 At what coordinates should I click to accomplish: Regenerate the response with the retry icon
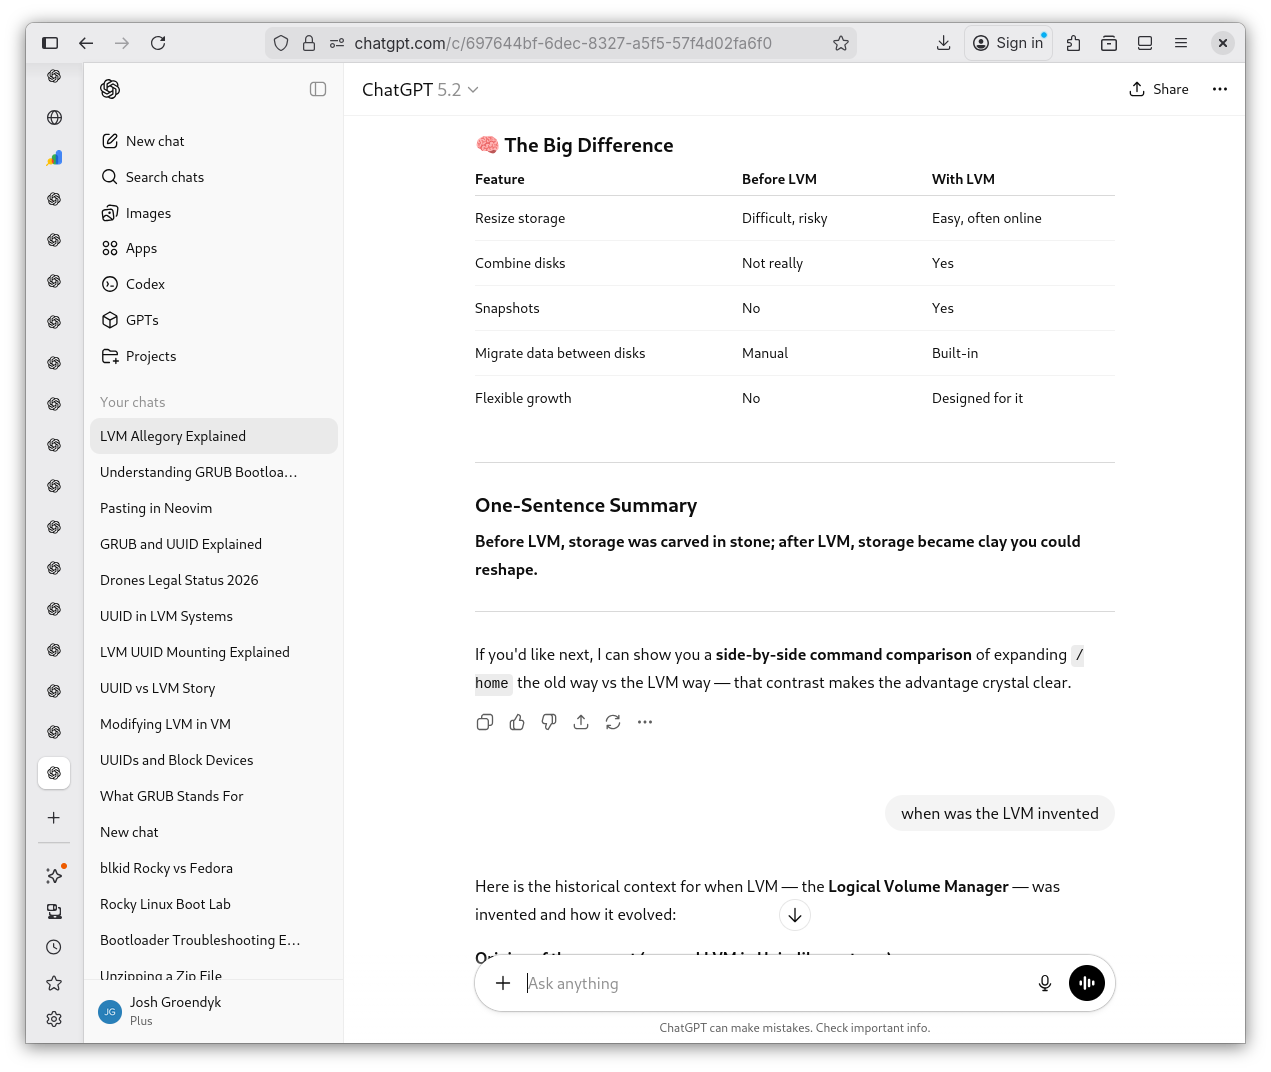[x=613, y=722]
